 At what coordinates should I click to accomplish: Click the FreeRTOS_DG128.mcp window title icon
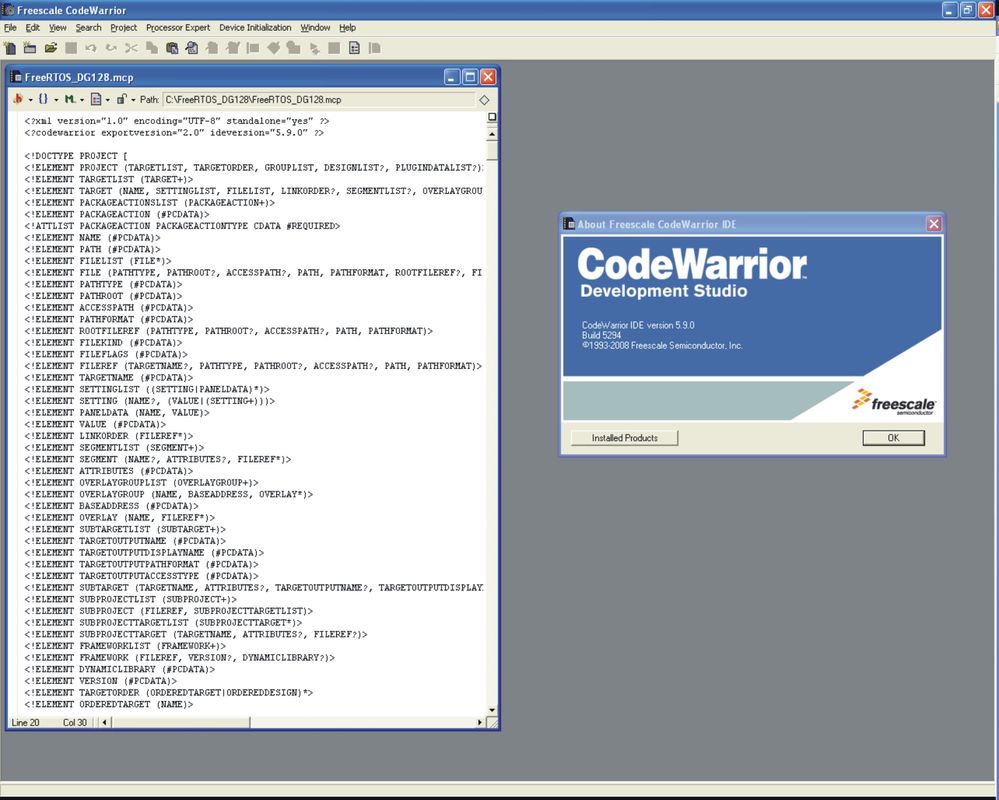click(x=16, y=77)
